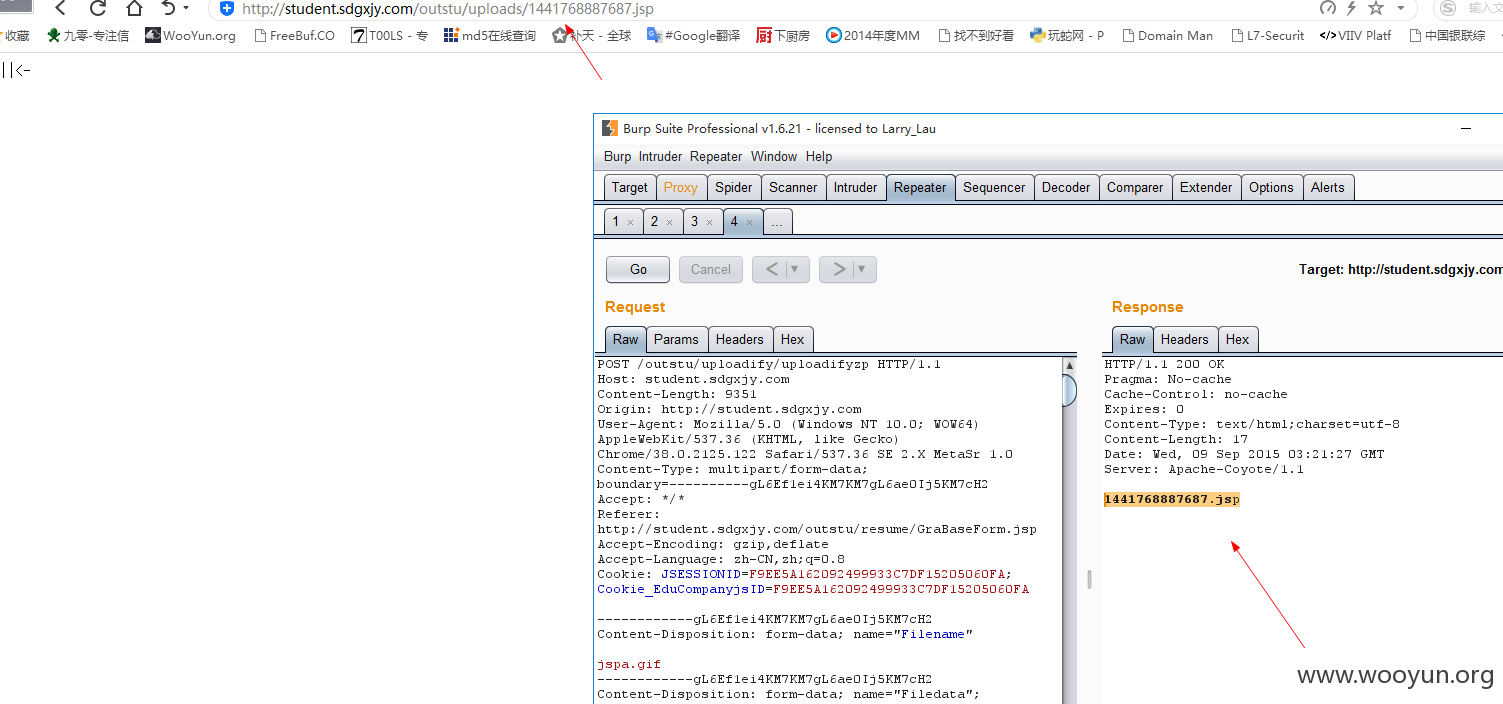Open the Repeater menu in menu bar

point(716,156)
